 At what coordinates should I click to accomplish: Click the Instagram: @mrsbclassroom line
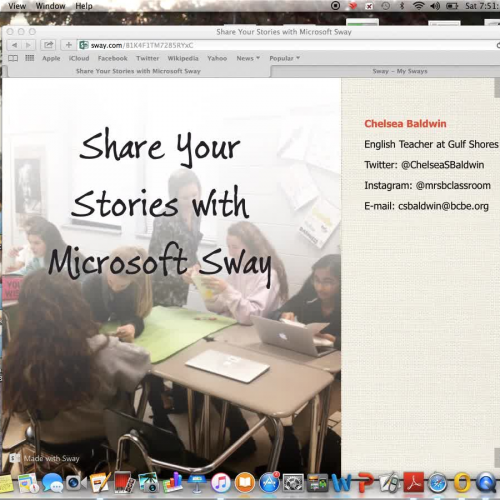pyautogui.click(x=427, y=185)
